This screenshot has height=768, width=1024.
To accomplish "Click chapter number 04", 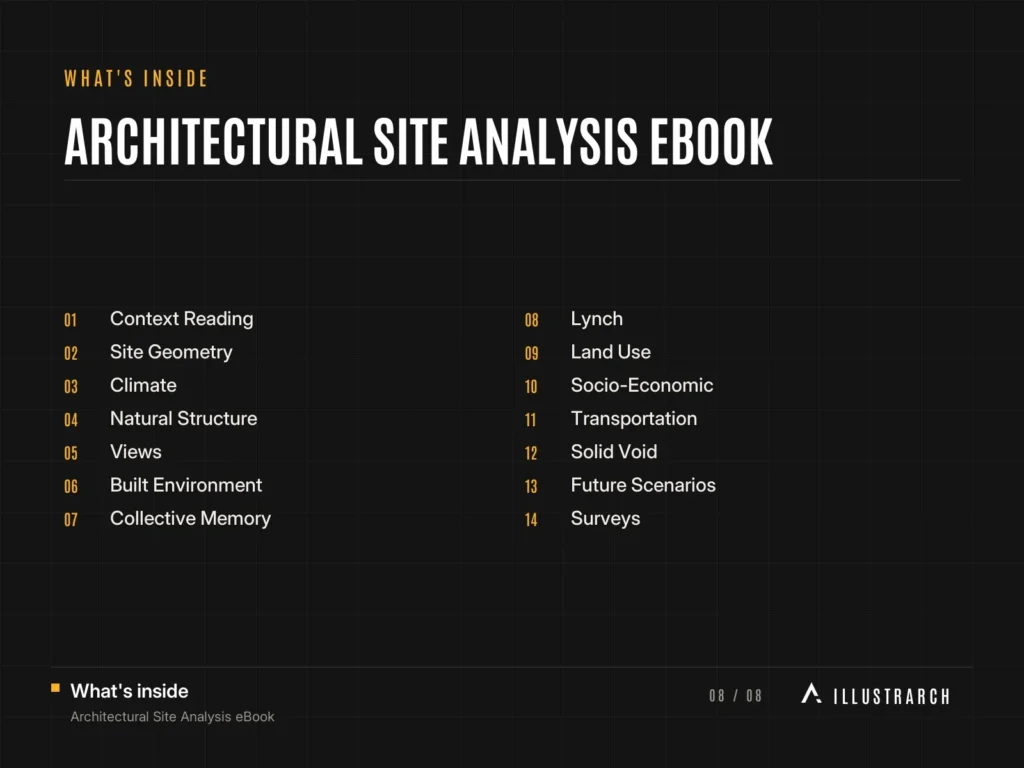I will click(x=71, y=420).
